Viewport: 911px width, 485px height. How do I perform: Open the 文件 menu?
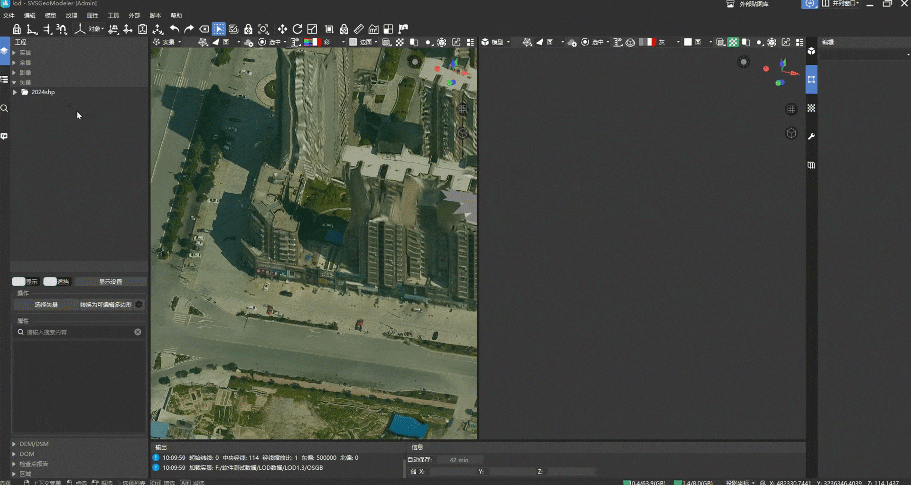pos(8,16)
